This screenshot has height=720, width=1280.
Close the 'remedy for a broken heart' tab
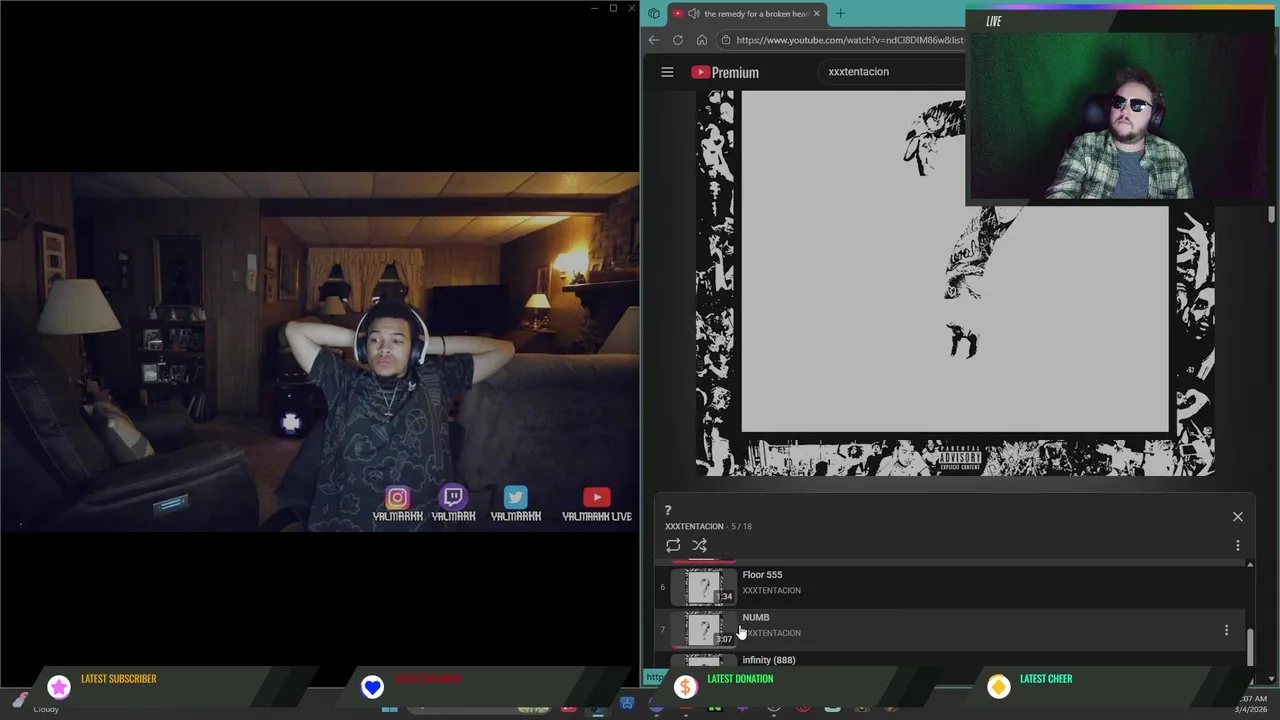point(816,13)
